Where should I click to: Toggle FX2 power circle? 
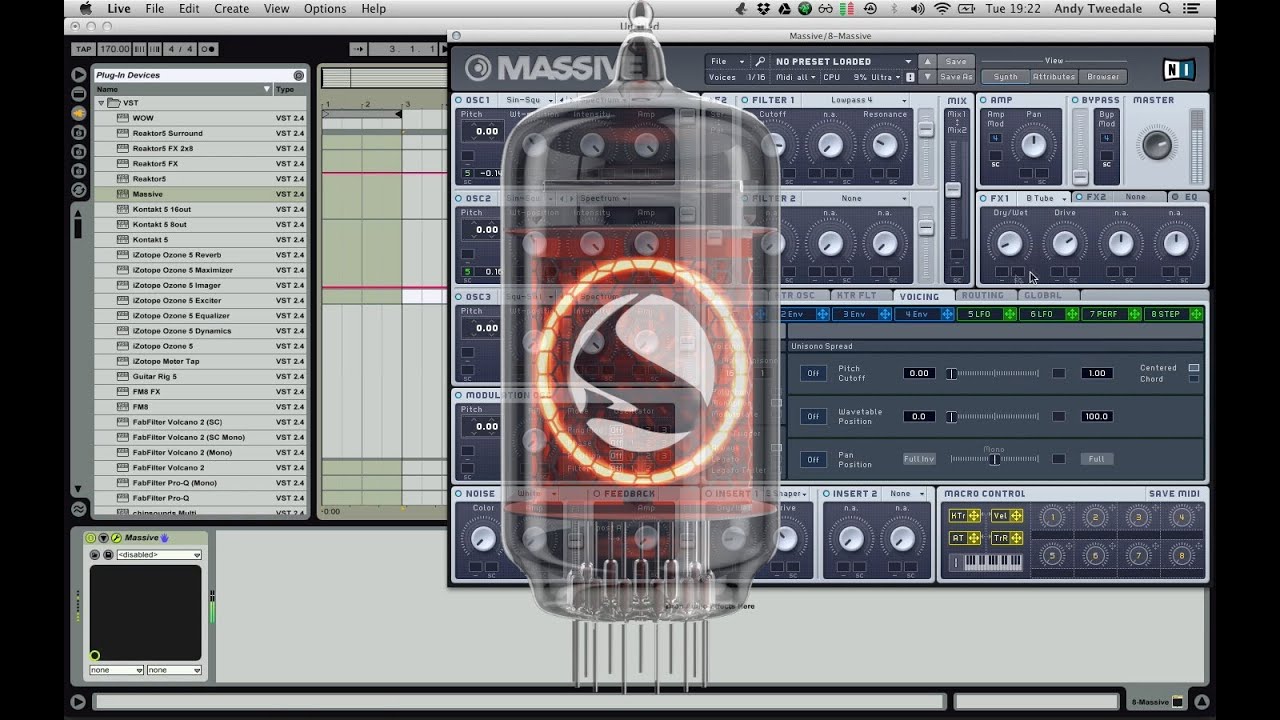[x=1079, y=197]
